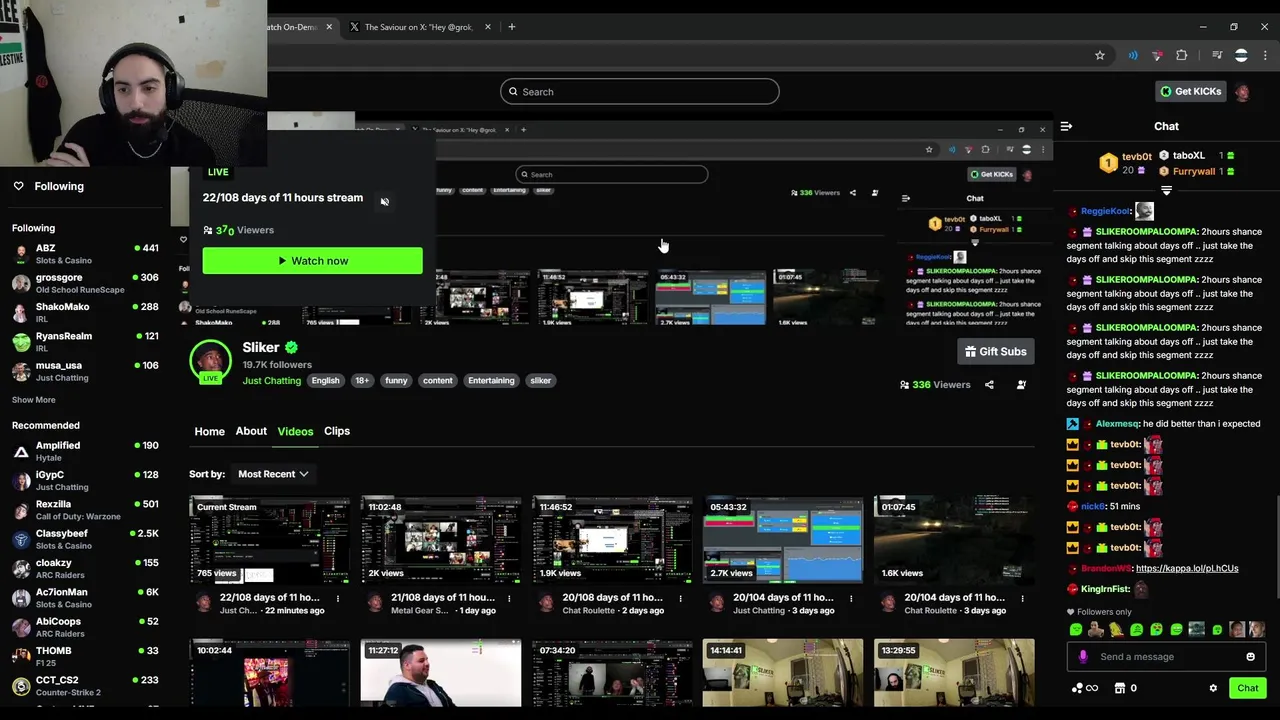
Task: Show more followed channels
Action: click(x=34, y=400)
